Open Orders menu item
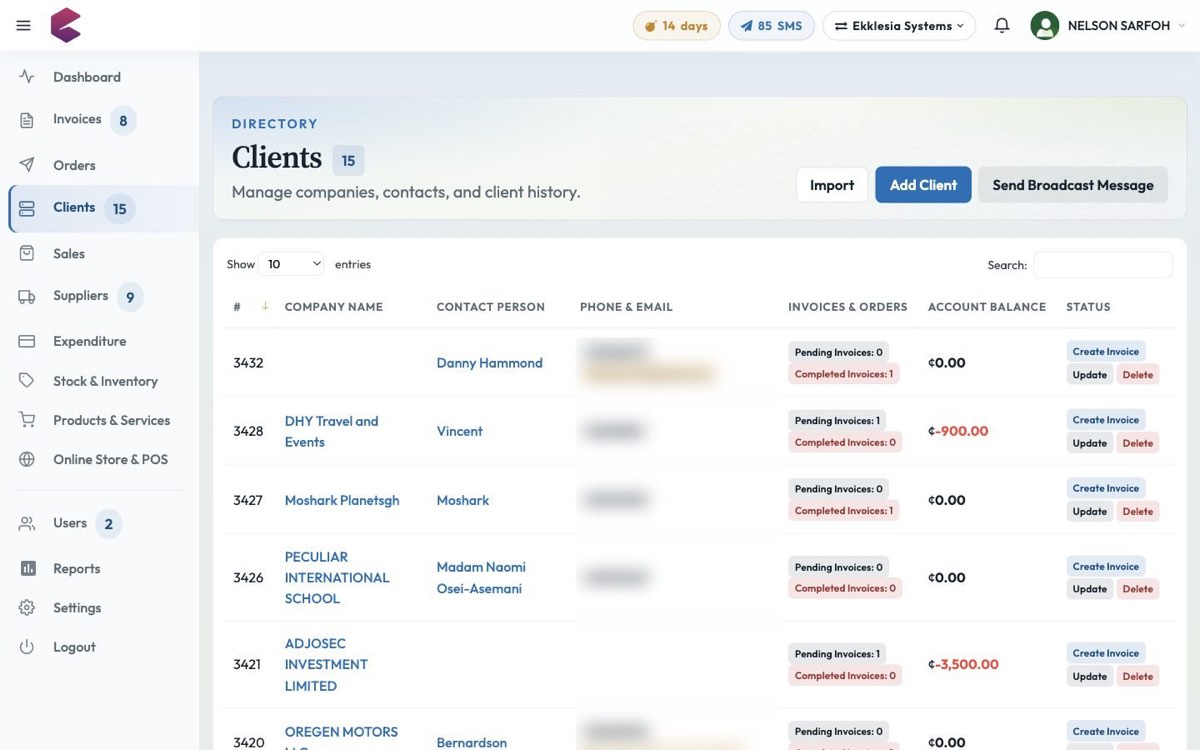 [74, 165]
